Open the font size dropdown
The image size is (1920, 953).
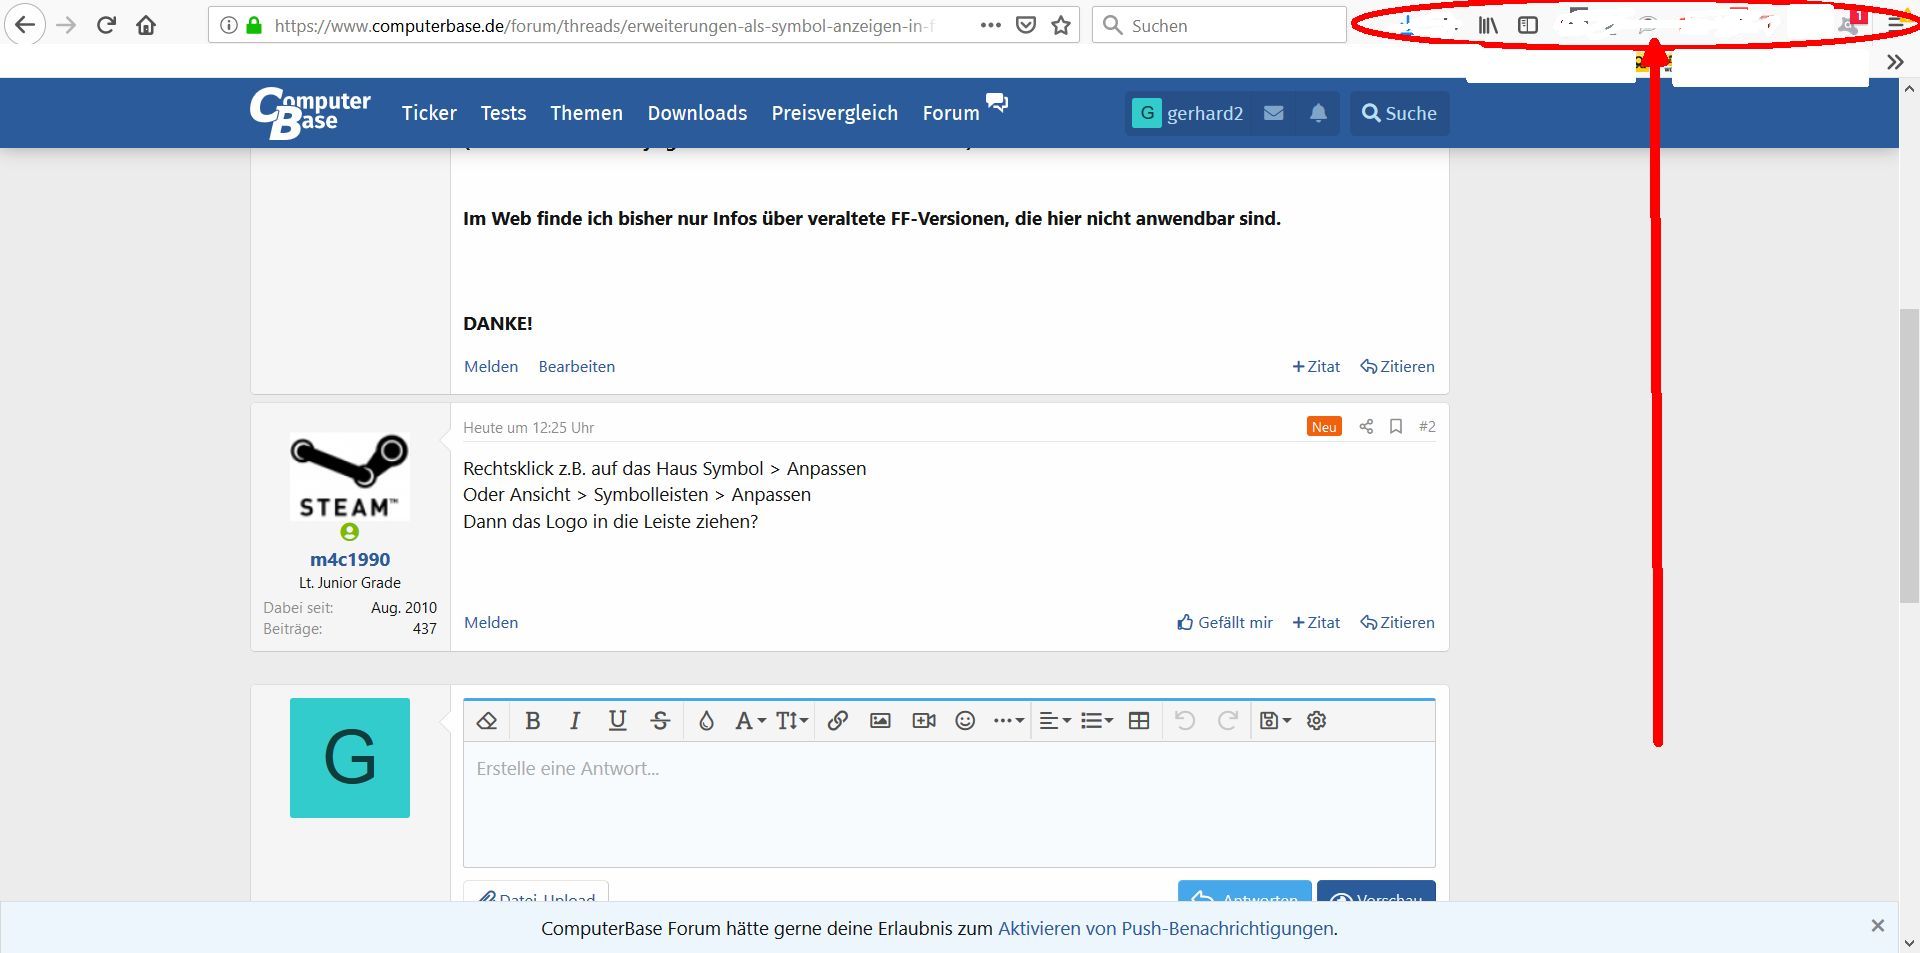792,720
